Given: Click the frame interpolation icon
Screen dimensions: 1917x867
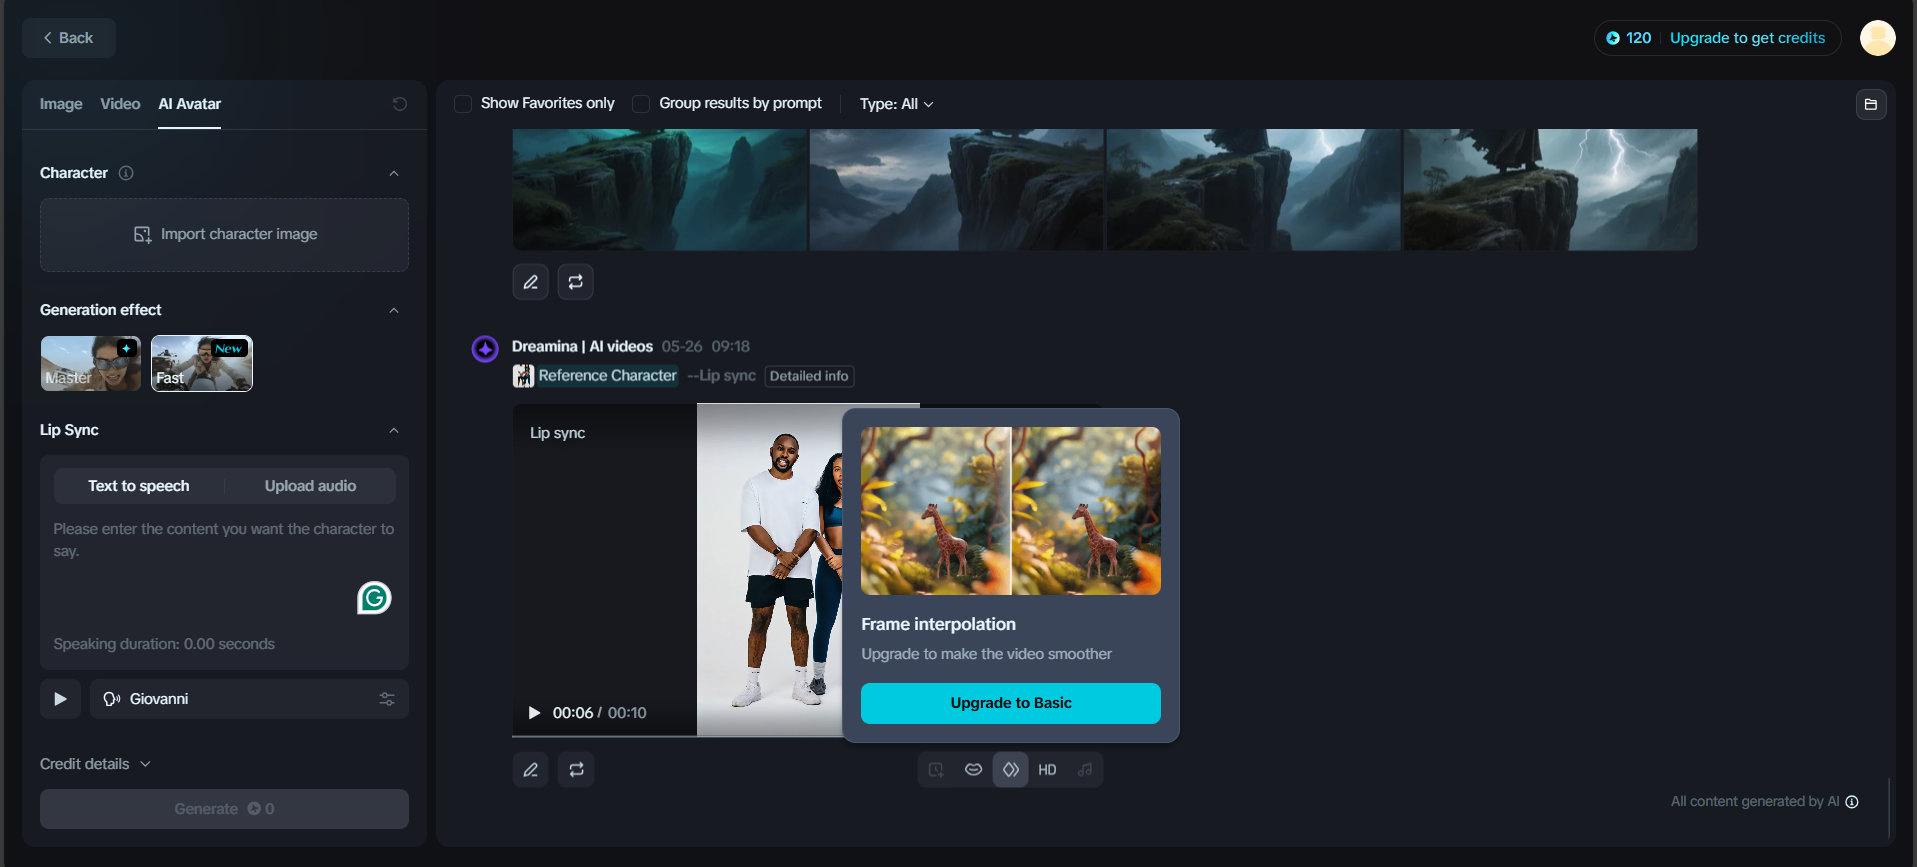Looking at the screenshot, I should 1011,770.
